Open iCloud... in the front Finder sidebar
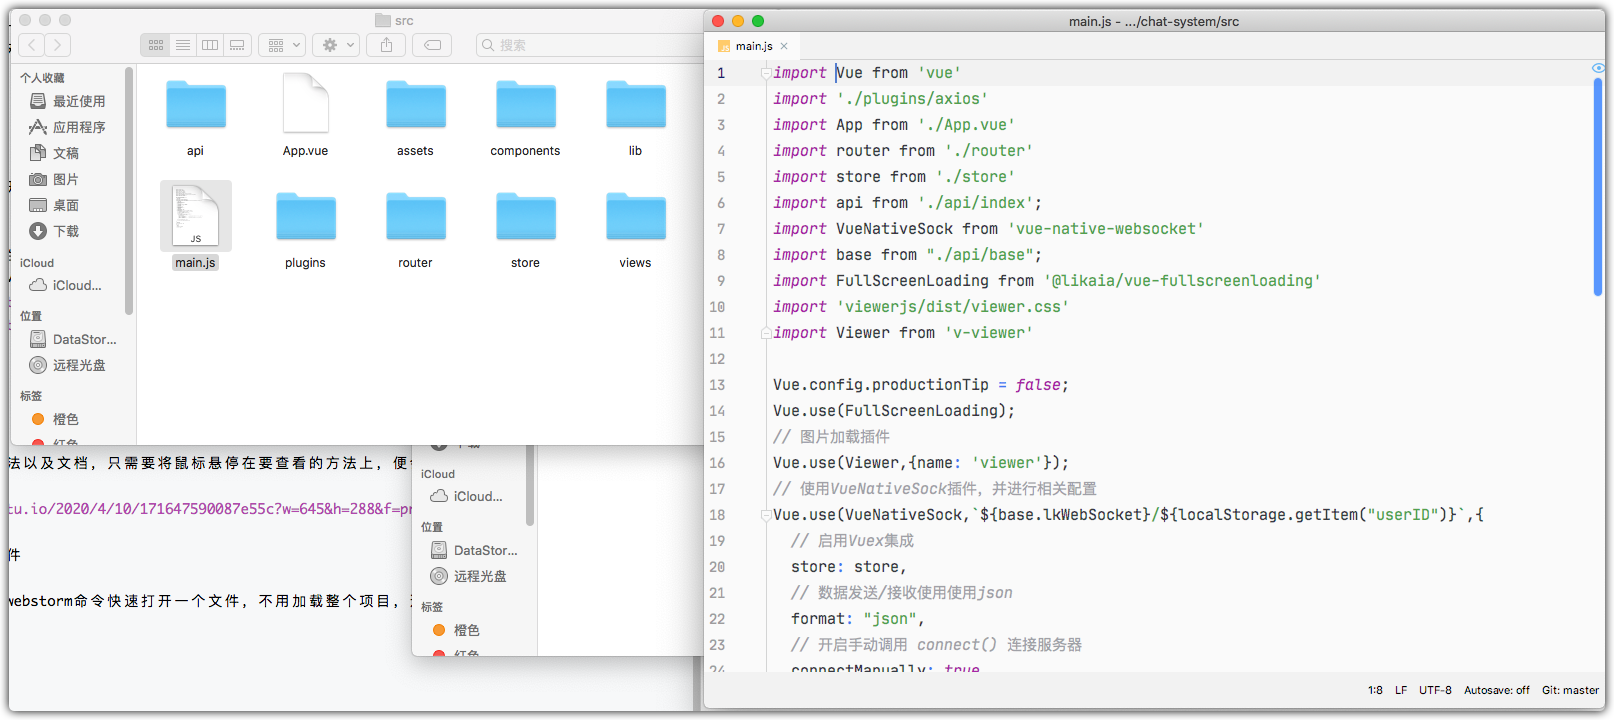The height and width of the screenshot is (720, 1614). pos(66,285)
